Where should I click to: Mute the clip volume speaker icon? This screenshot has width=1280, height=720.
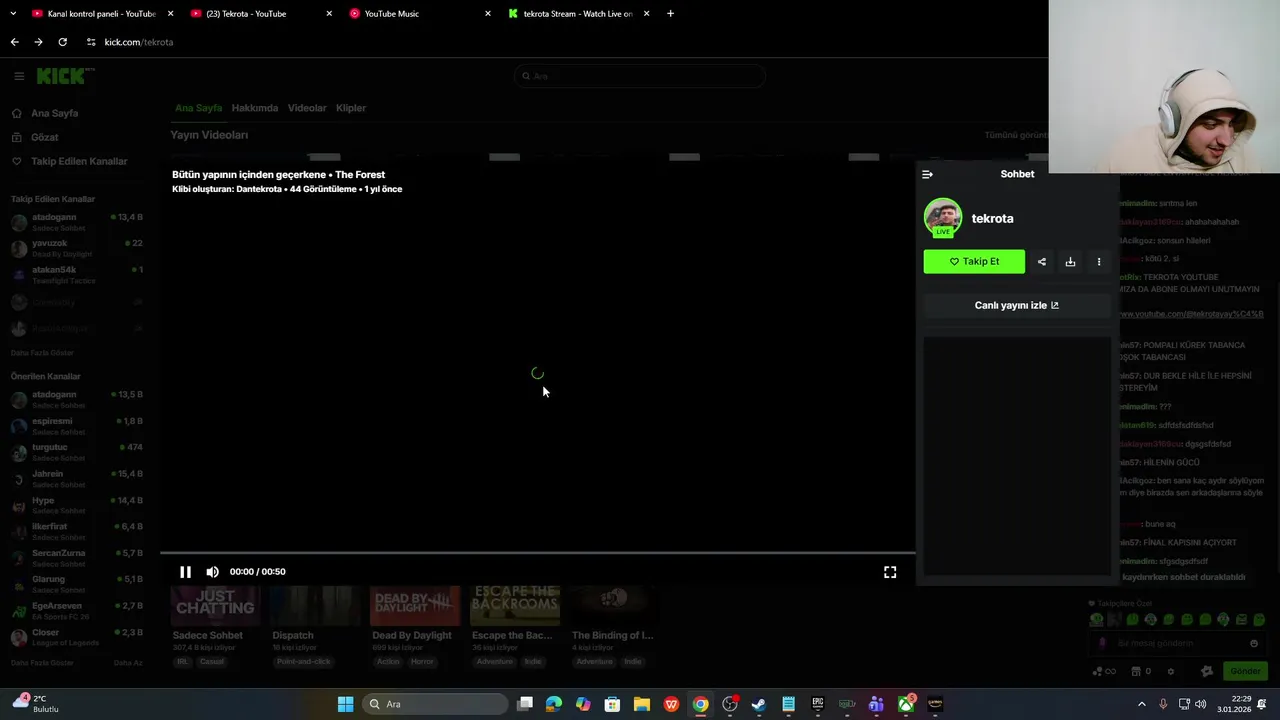coord(212,572)
